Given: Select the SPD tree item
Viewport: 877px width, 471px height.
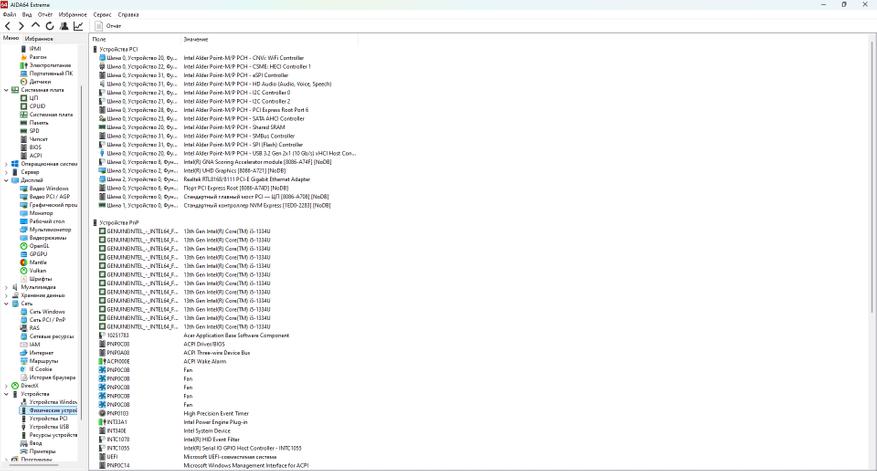Looking at the screenshot, I should (x=34, y=131).
